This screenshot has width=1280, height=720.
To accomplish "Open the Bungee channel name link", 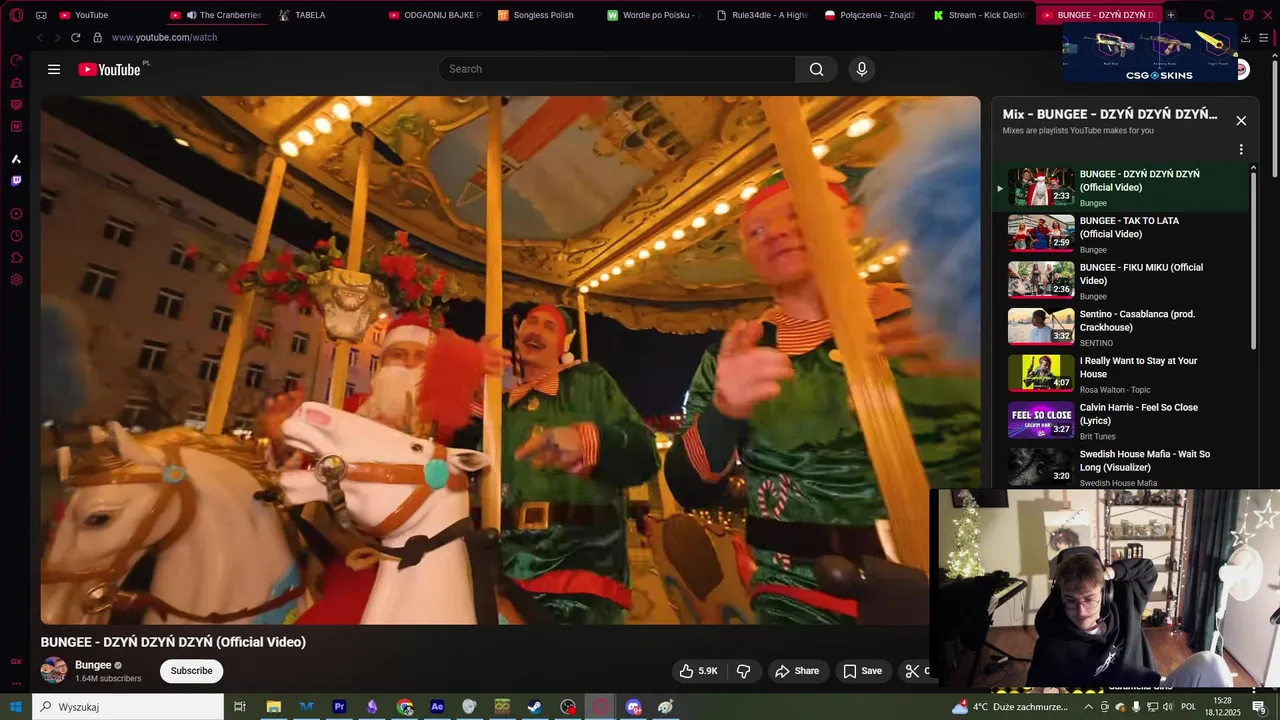I will [x=93, y=665].
